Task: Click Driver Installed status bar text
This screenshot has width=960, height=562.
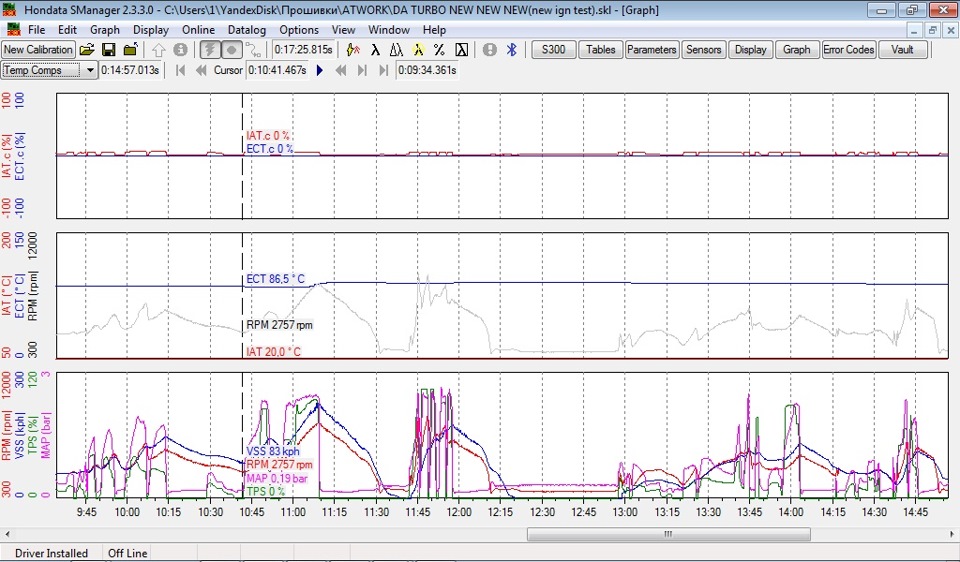Action: click(51, 553)
